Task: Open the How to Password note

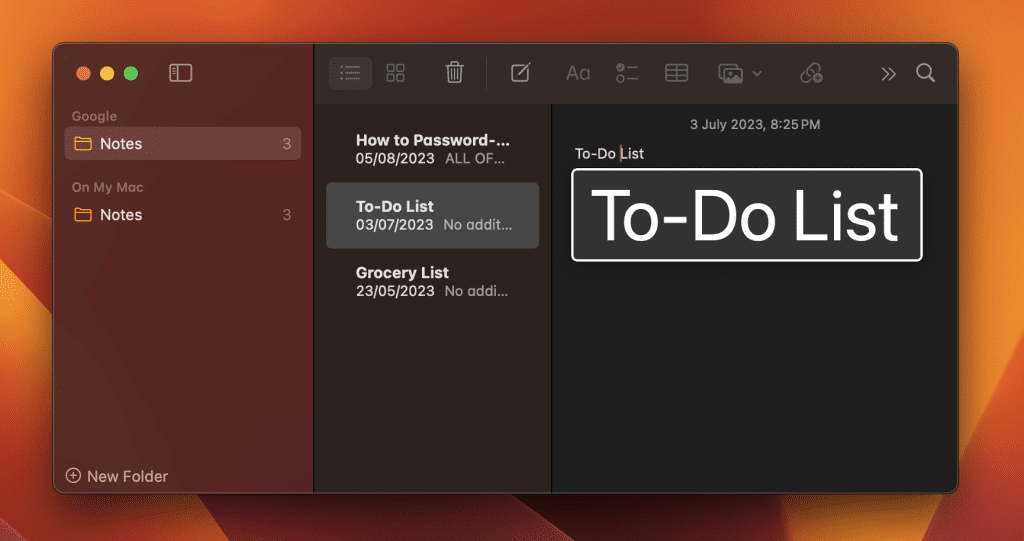Action: click(432, 149)
